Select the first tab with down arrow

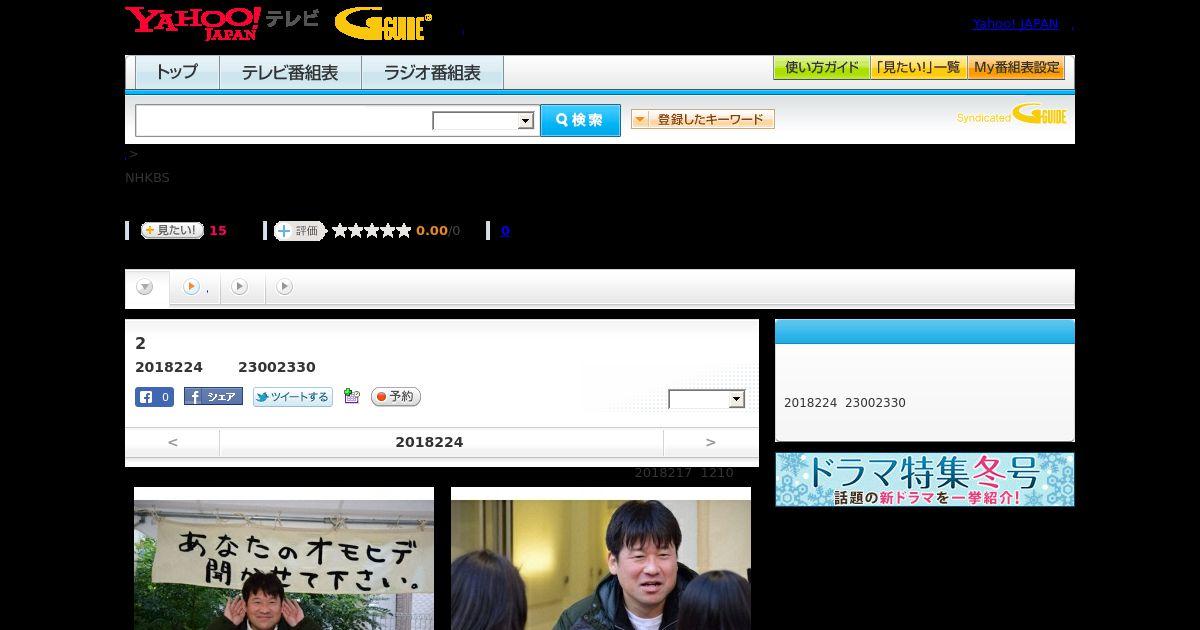tap(146, 288)
